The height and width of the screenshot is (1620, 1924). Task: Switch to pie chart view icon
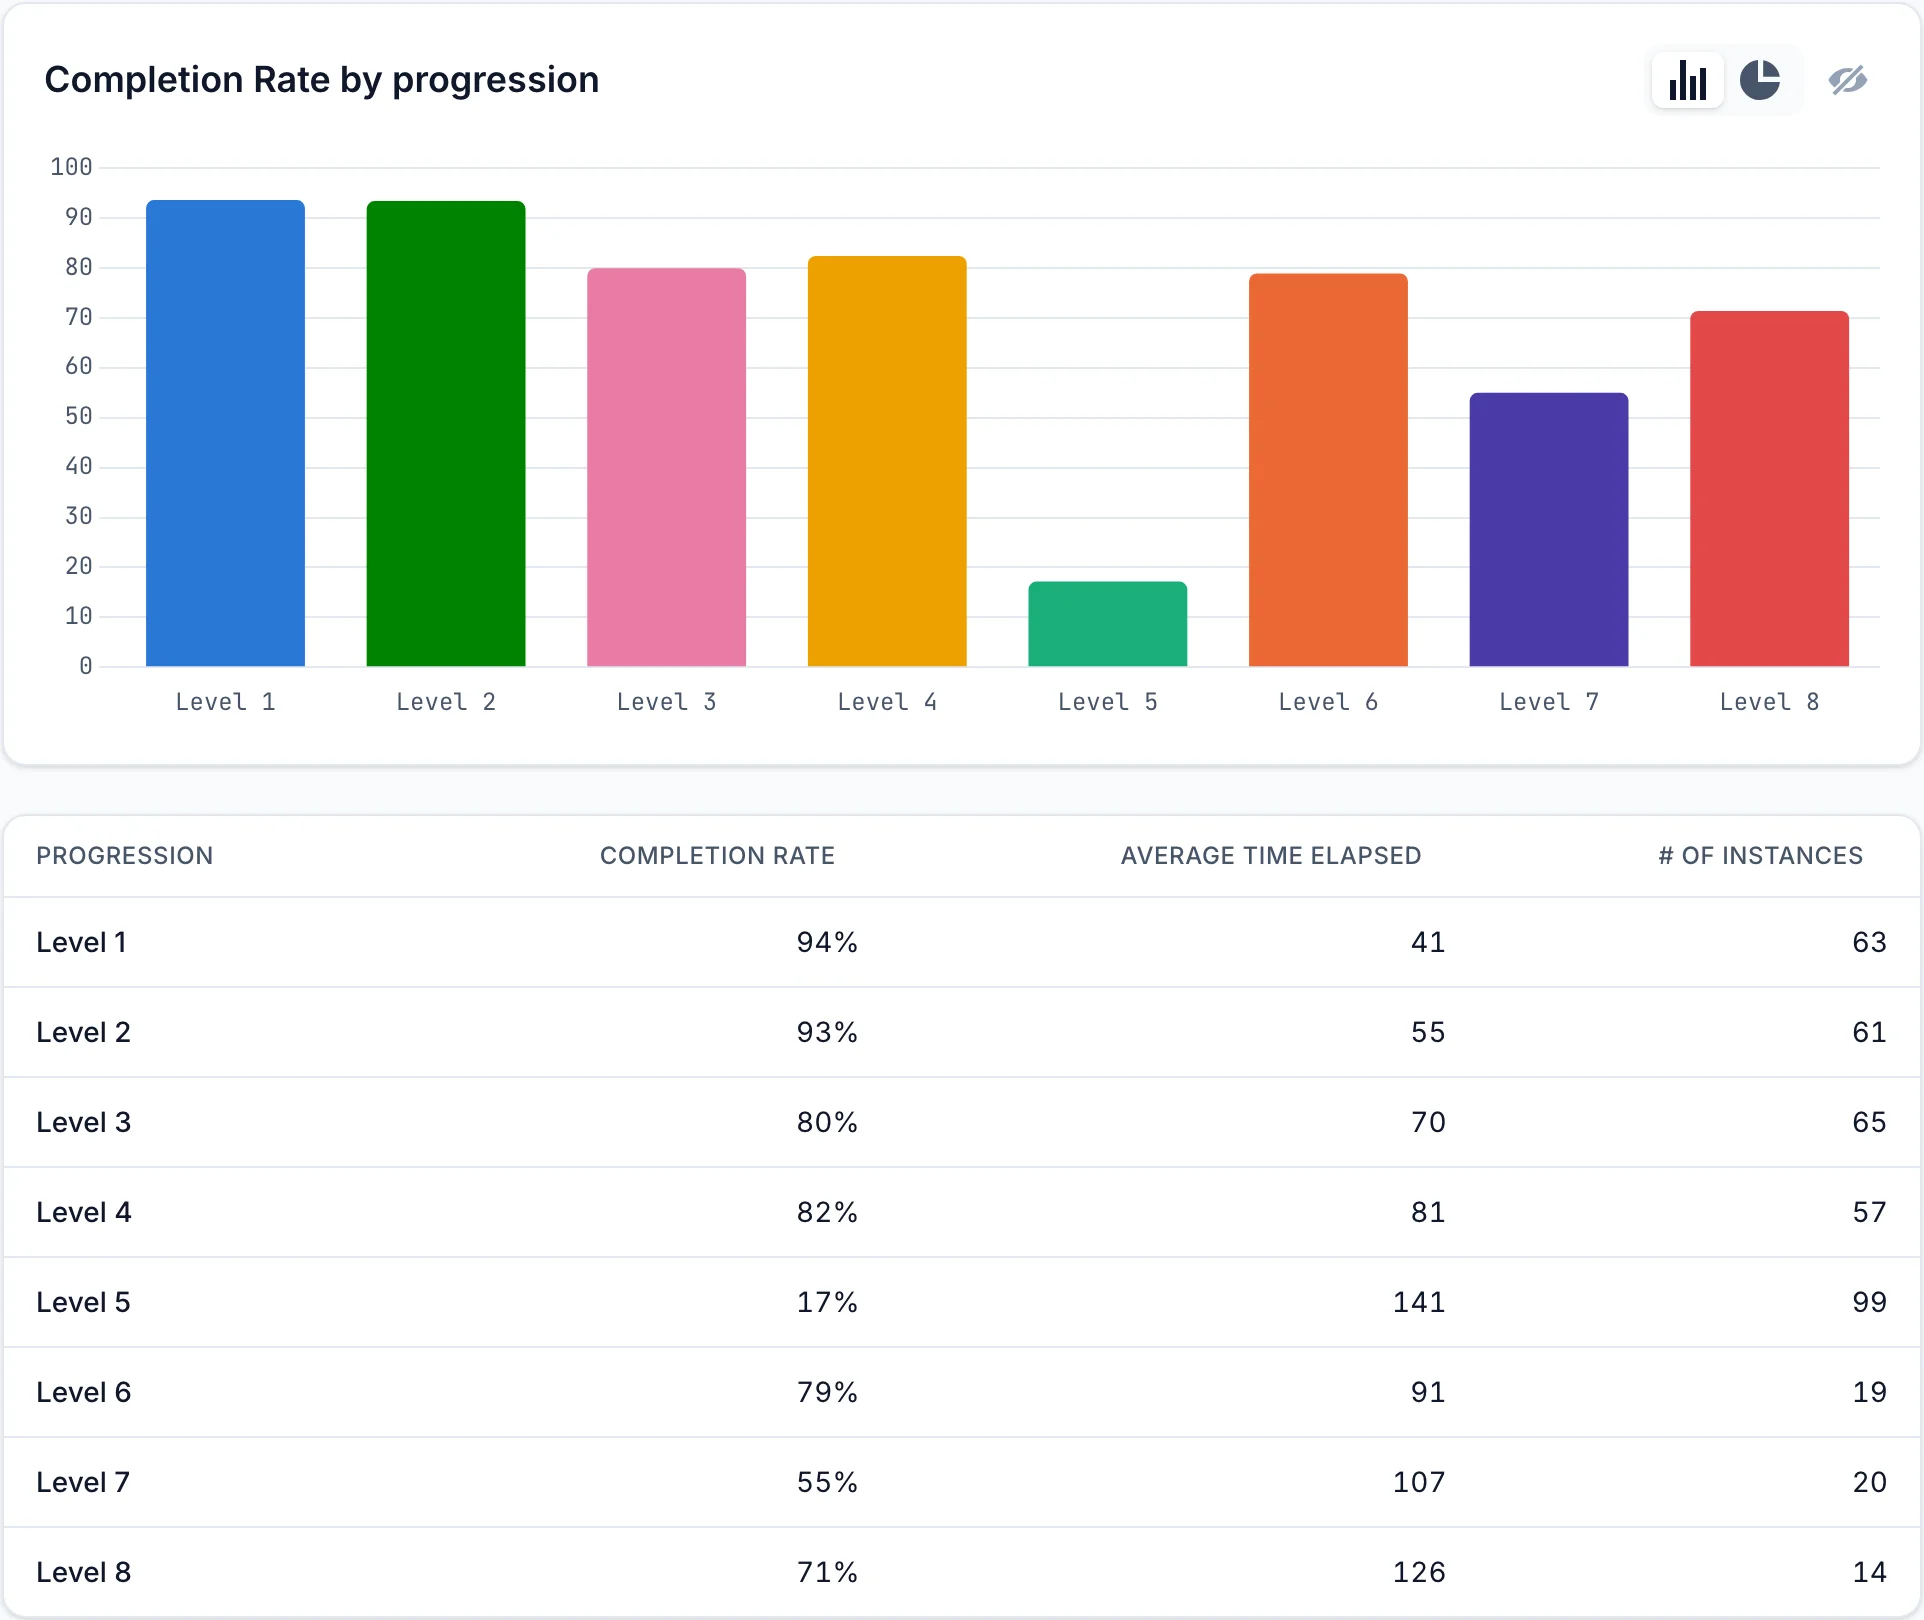coord(1760,80)
